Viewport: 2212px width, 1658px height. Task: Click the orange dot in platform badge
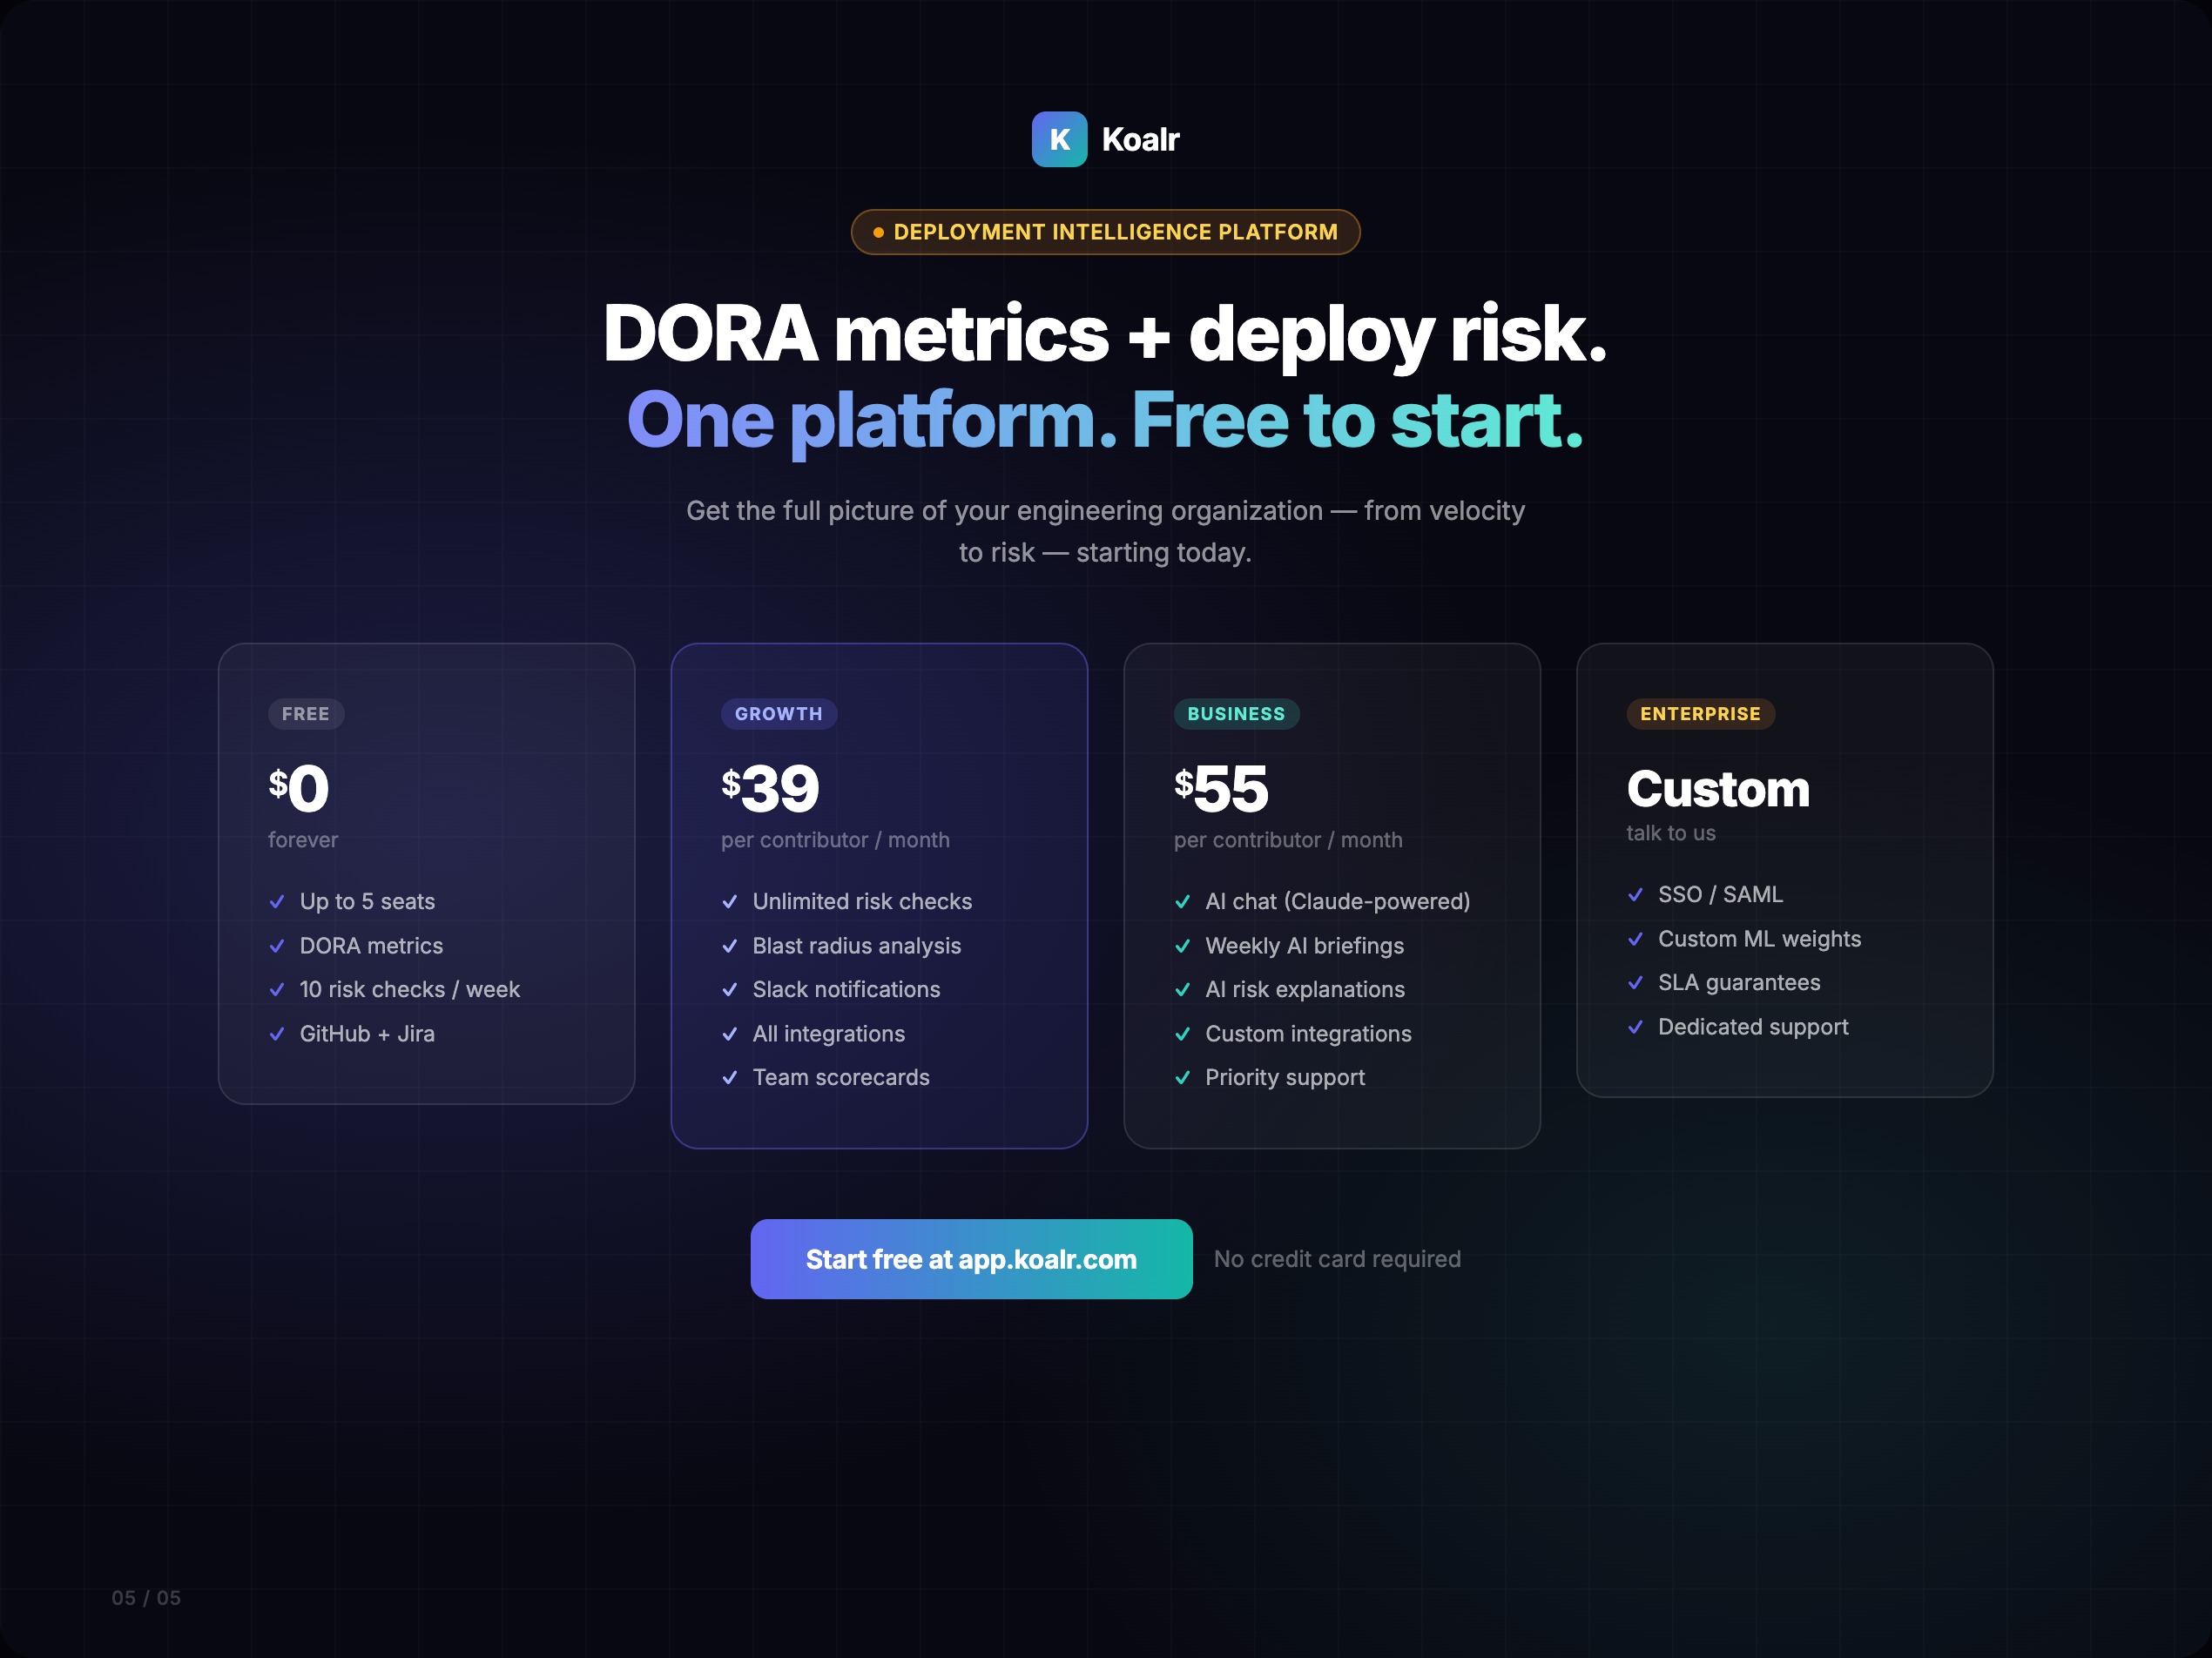[878, 232]
